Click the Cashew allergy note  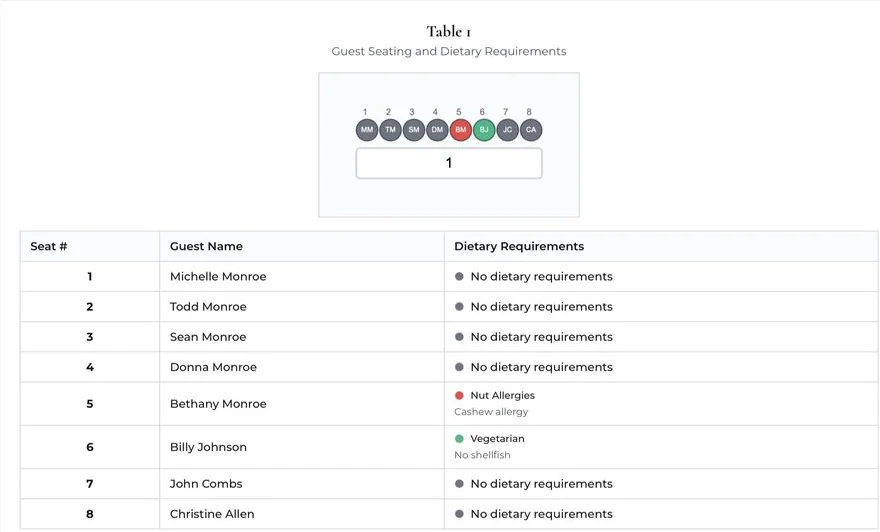(x=491, y=412)
